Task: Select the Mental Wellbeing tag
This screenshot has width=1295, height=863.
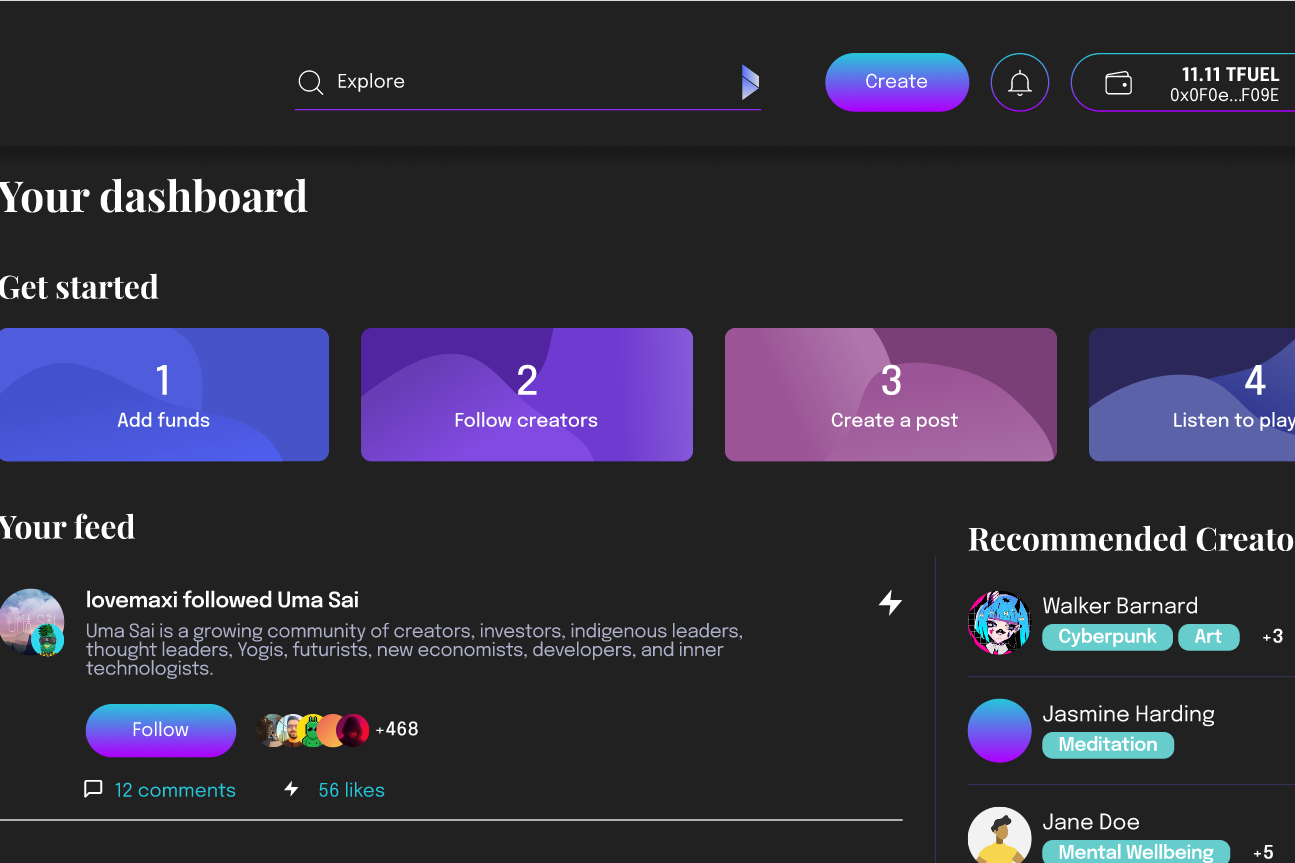Action: click(x=1136, y=852)
